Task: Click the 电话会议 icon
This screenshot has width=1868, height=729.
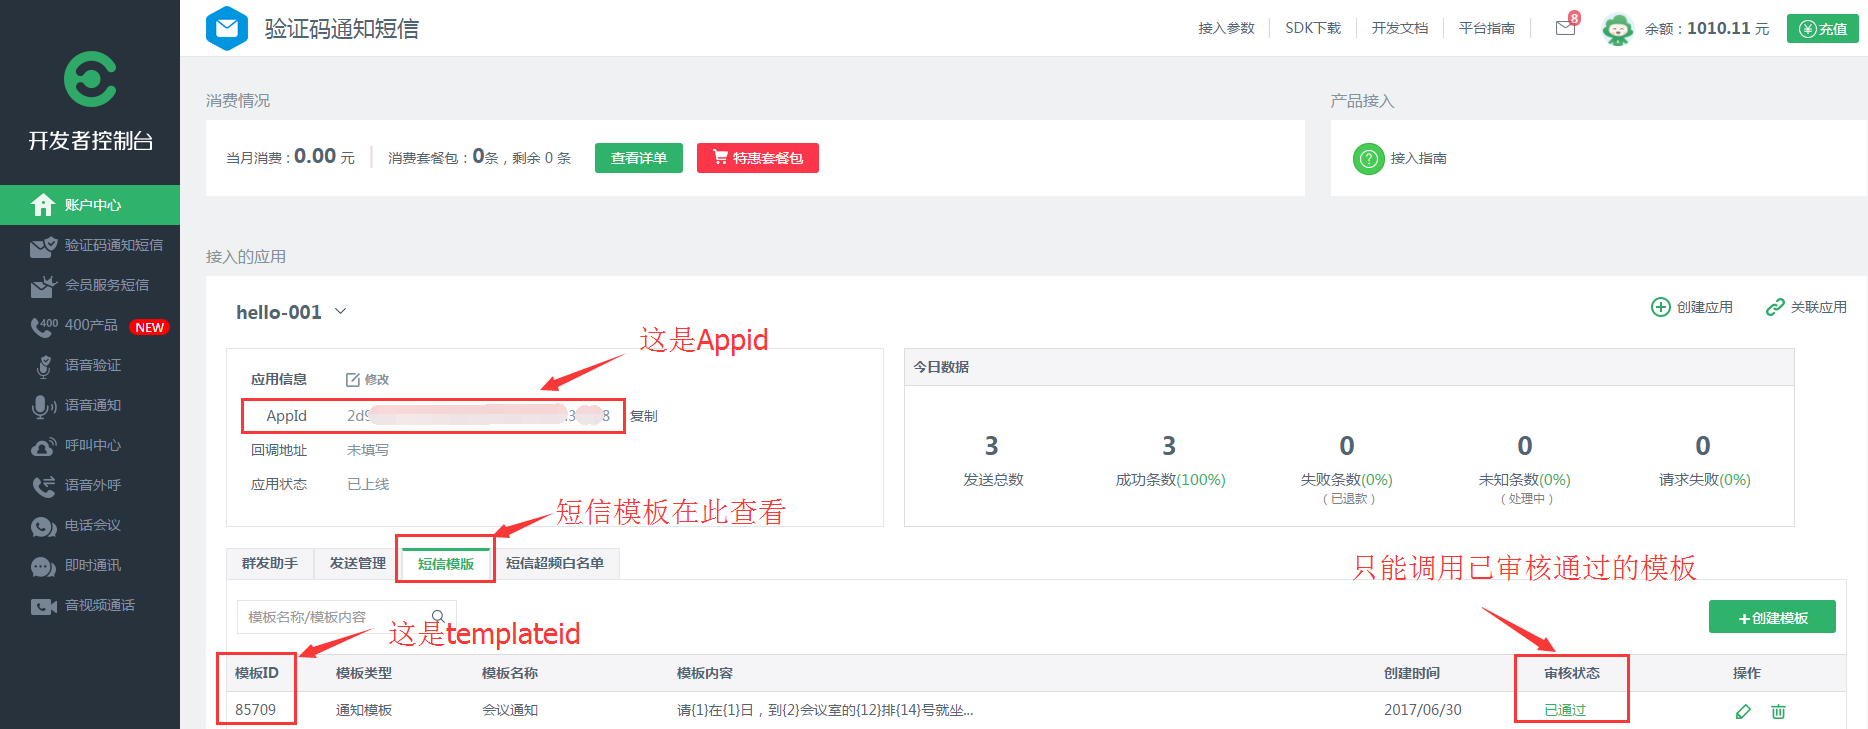Action: tap(43, 526)
